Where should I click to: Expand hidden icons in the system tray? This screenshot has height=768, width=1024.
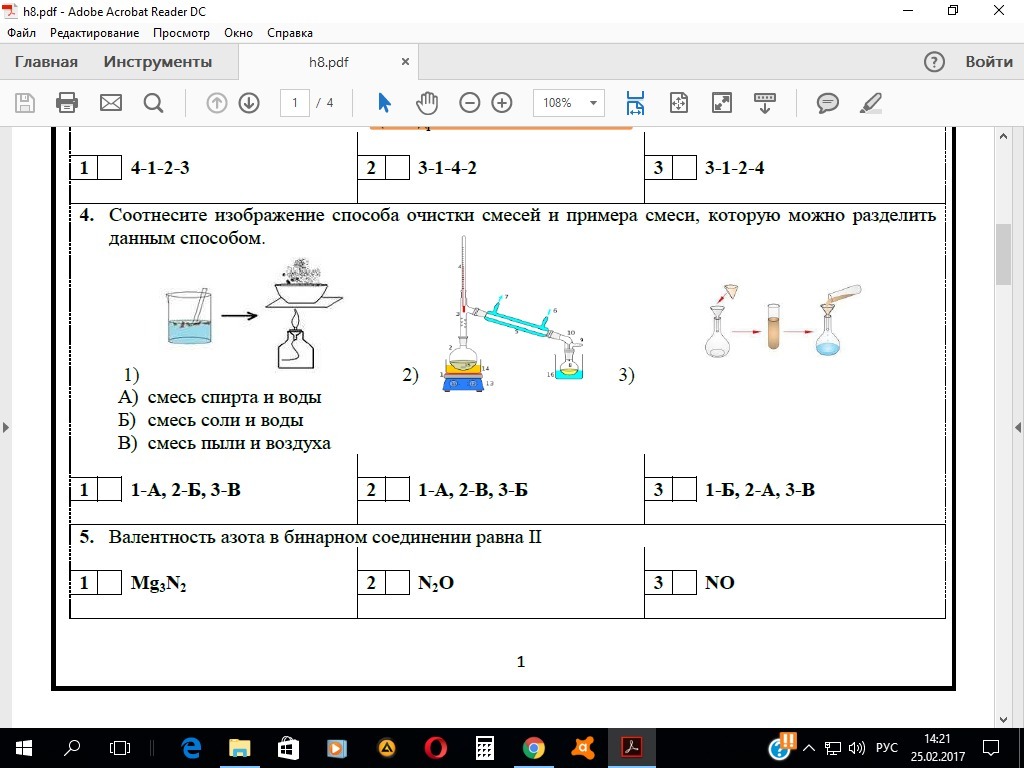(807, 747)
